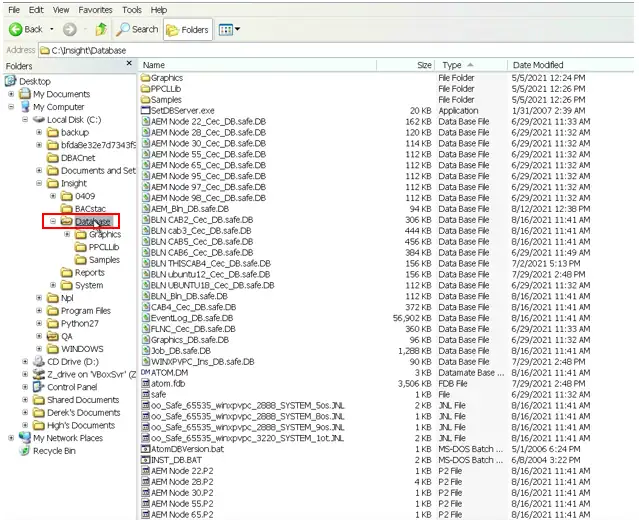Select Control Panel in tree
Screen dimensions: 639x520
(x=72, y=387)
